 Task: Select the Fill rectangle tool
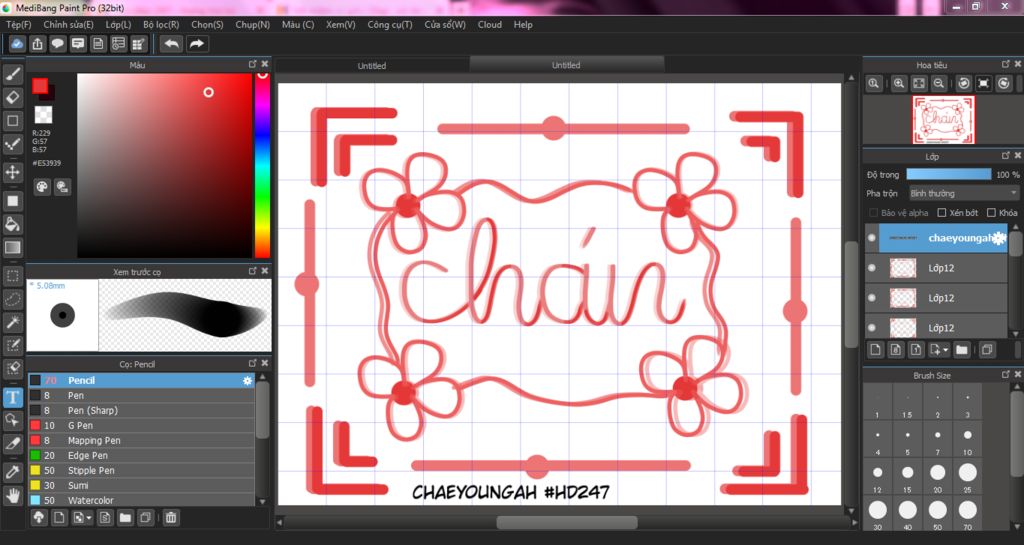click(x=13, y=201)
